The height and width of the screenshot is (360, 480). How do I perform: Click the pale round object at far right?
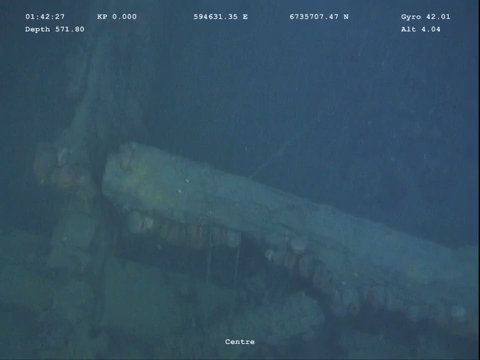458,313
